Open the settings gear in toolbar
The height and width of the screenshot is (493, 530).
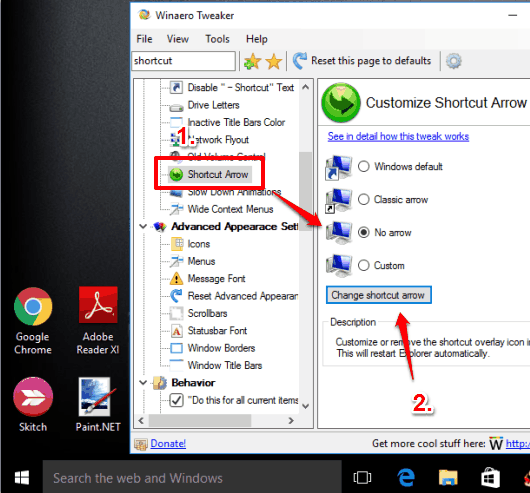pos(453,61)
